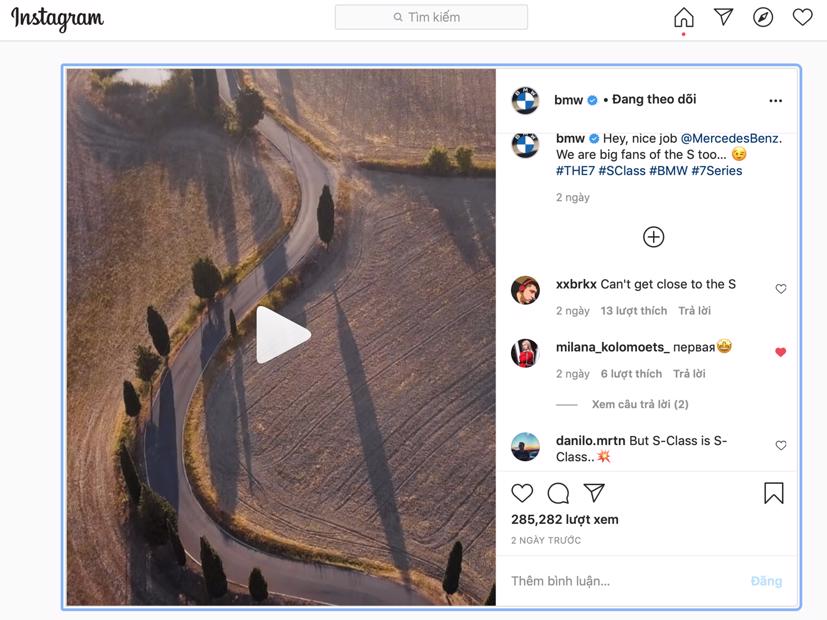Open direct messages paper plane icon in header
This screenshot has height=620, width=827.
pos(724,17)
